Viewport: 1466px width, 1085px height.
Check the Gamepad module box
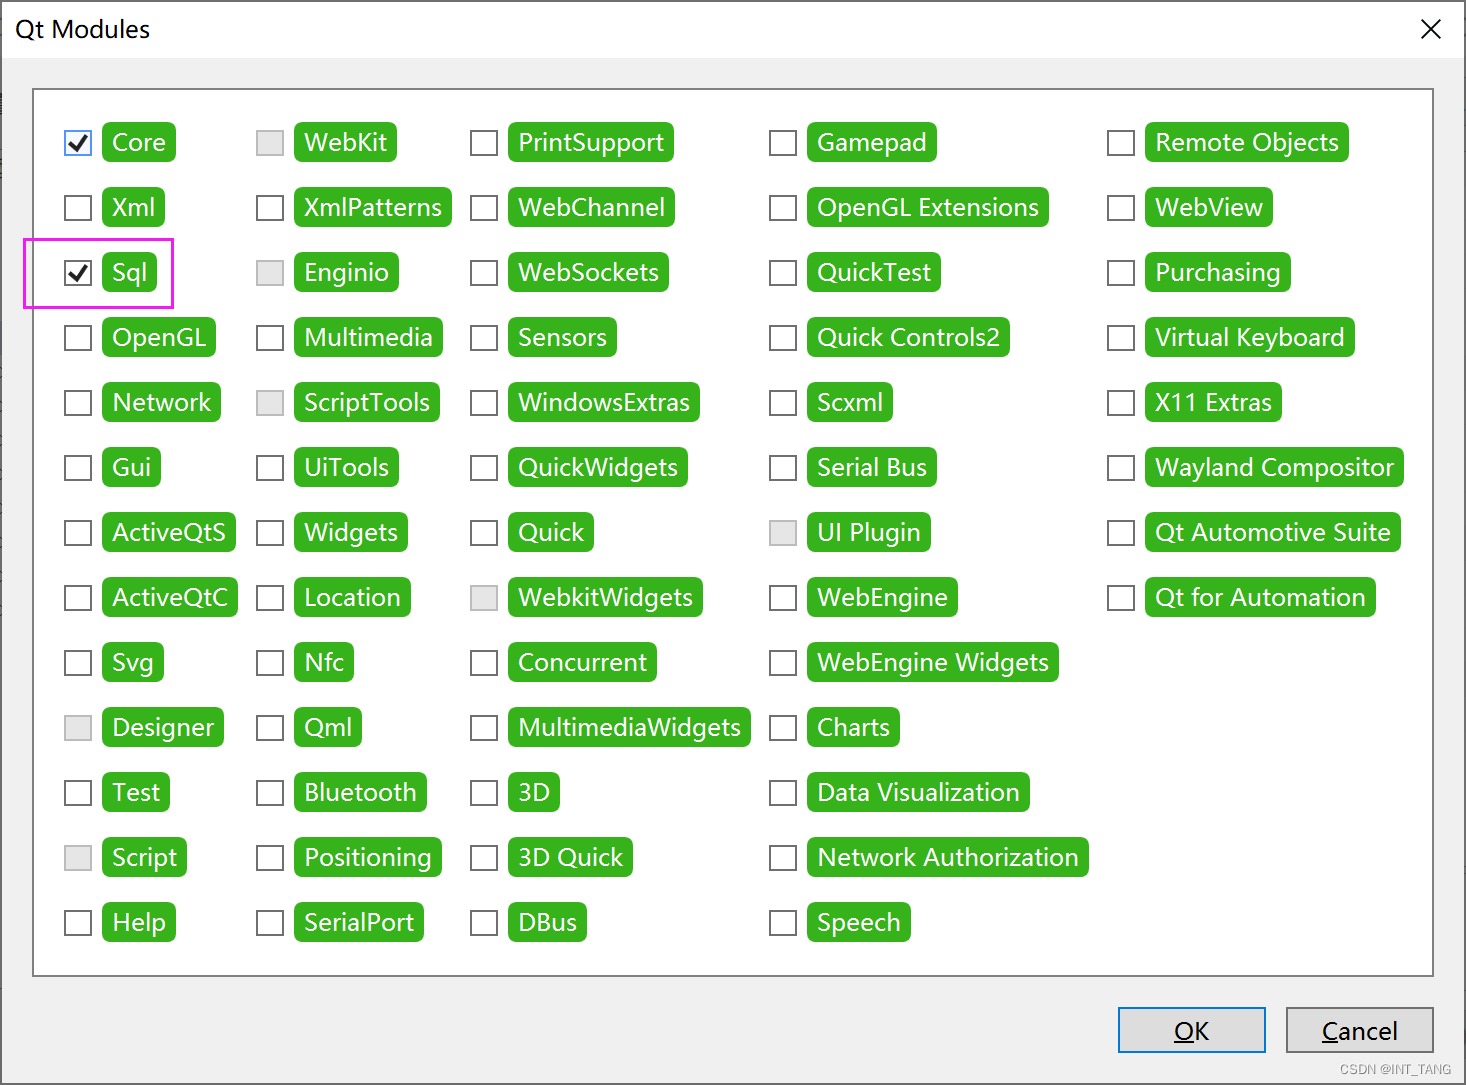click(x=783, y=143)
